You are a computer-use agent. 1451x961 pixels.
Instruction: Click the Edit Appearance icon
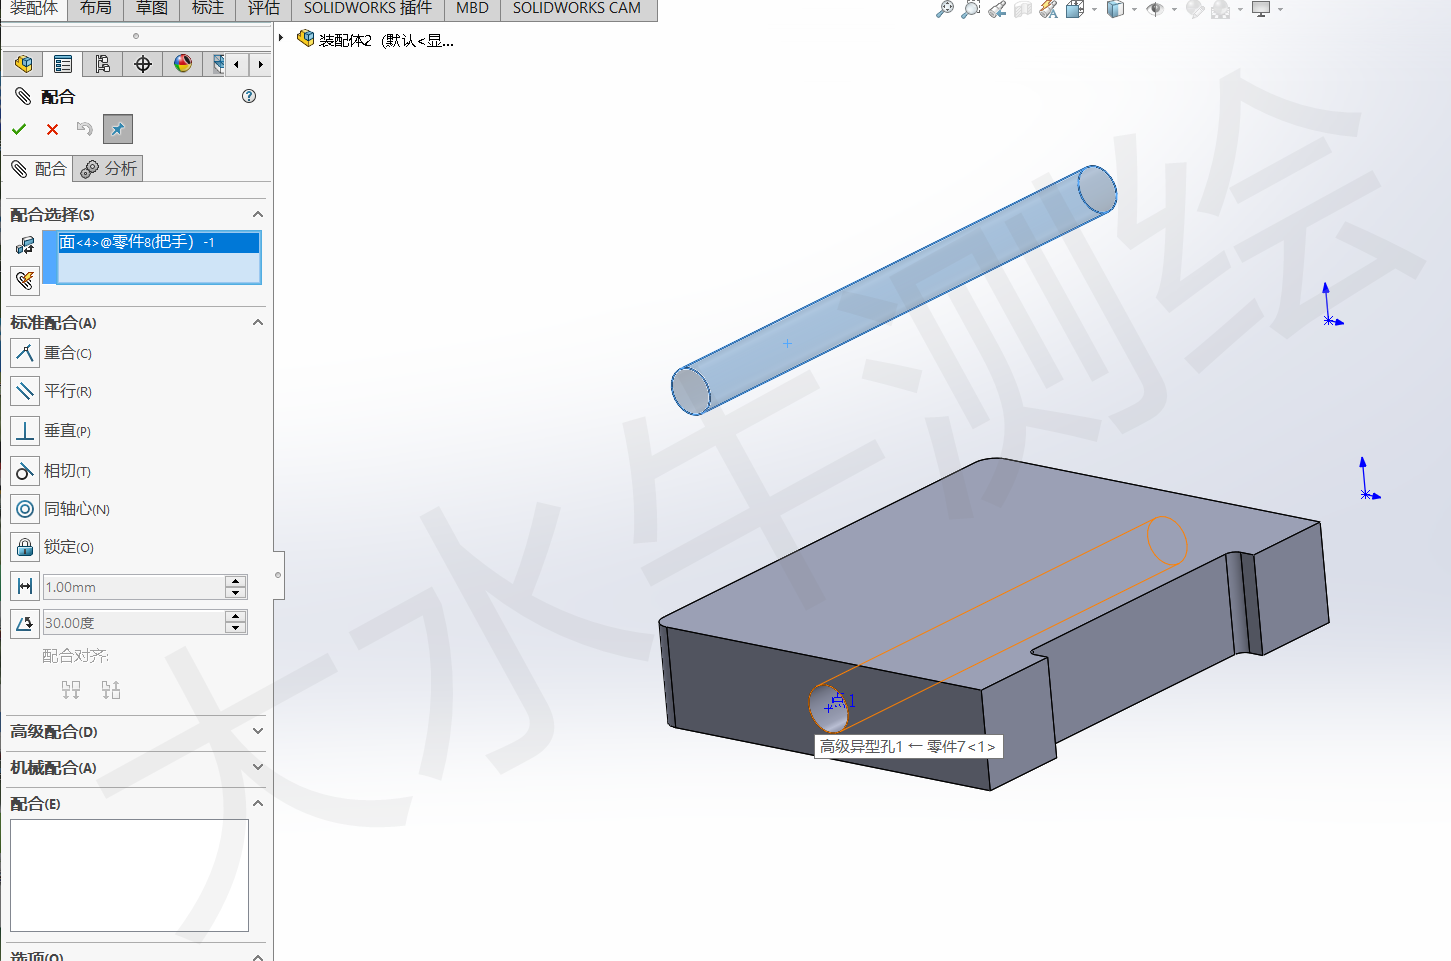(x=1195, y=9)
